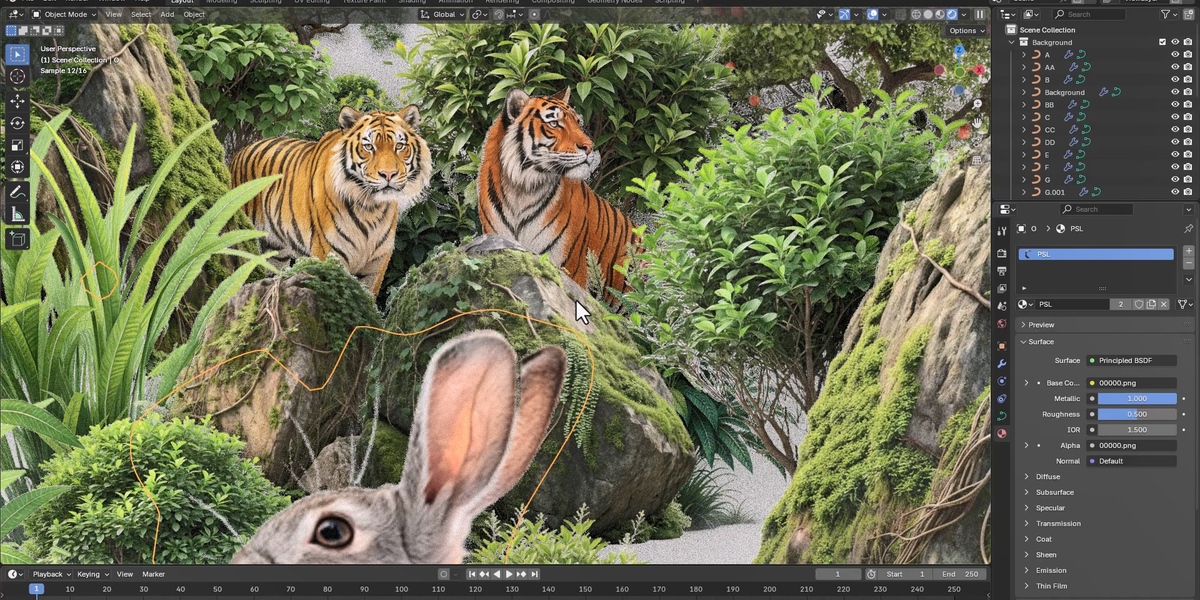
Task: Select the Move tool in the toolbar
Action: pyautogui.click(x=17, y=100)
